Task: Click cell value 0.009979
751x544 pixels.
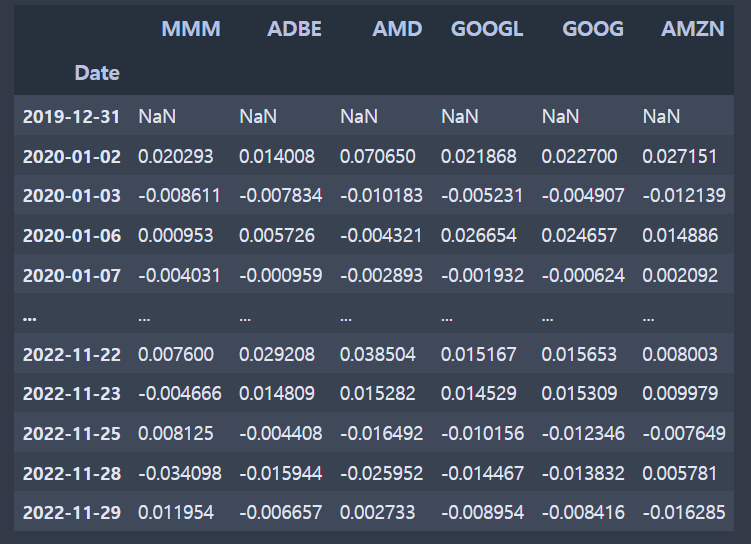Action: point(680,394)
